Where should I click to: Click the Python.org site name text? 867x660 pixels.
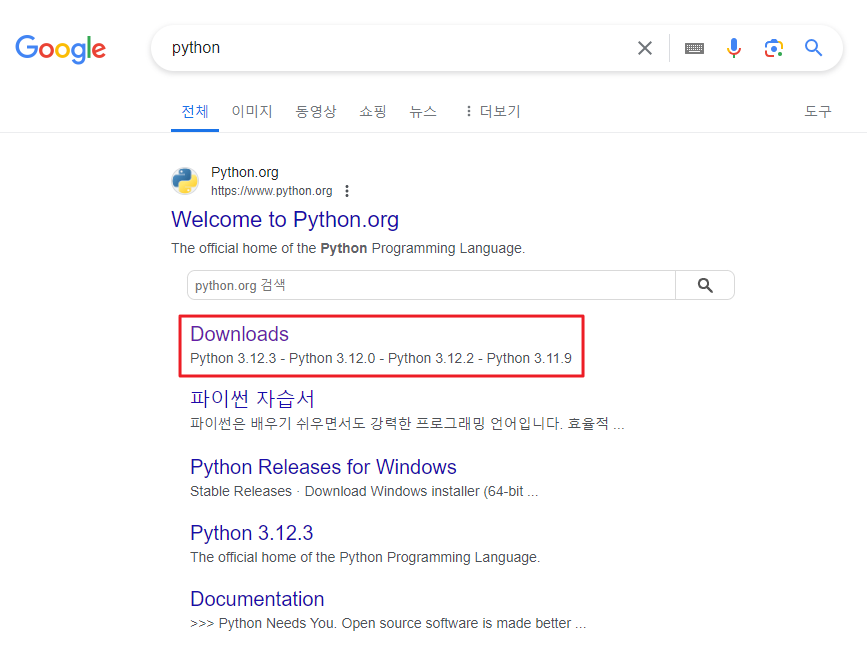[x=245, y=172]
